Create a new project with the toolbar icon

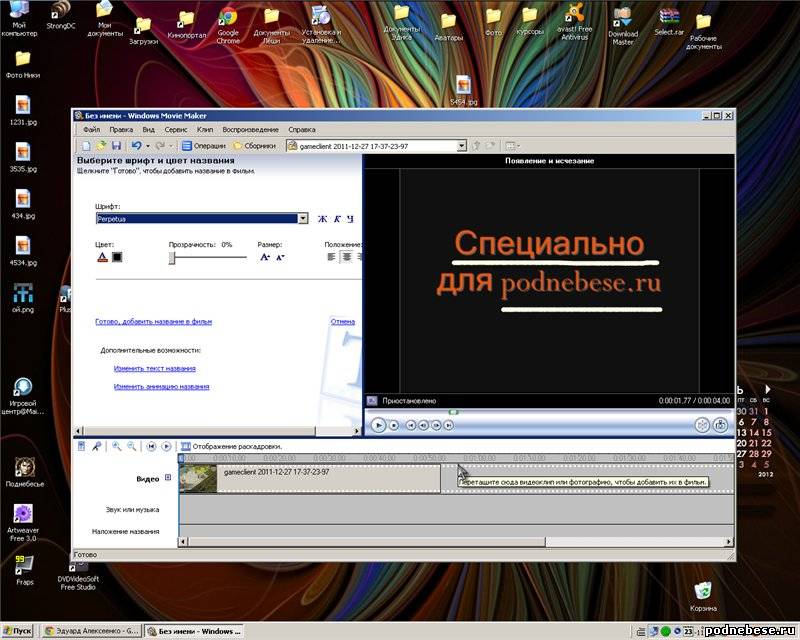pos(86,146)
